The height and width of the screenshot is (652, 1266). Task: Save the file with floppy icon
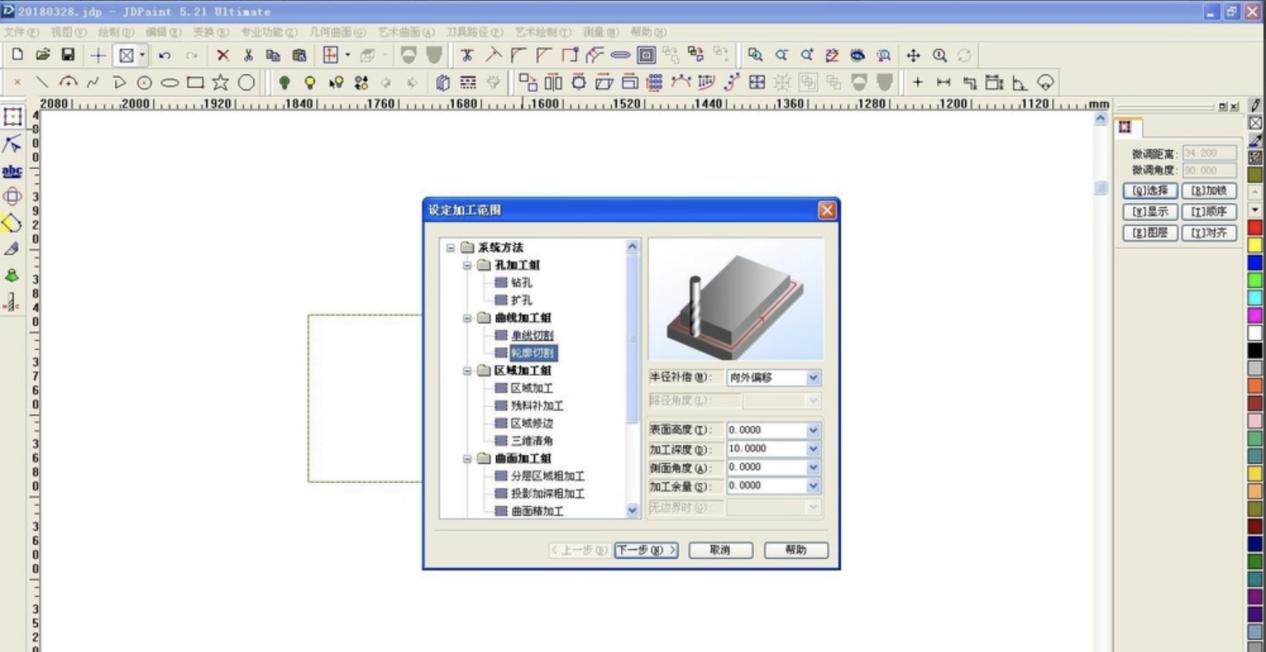68,55
